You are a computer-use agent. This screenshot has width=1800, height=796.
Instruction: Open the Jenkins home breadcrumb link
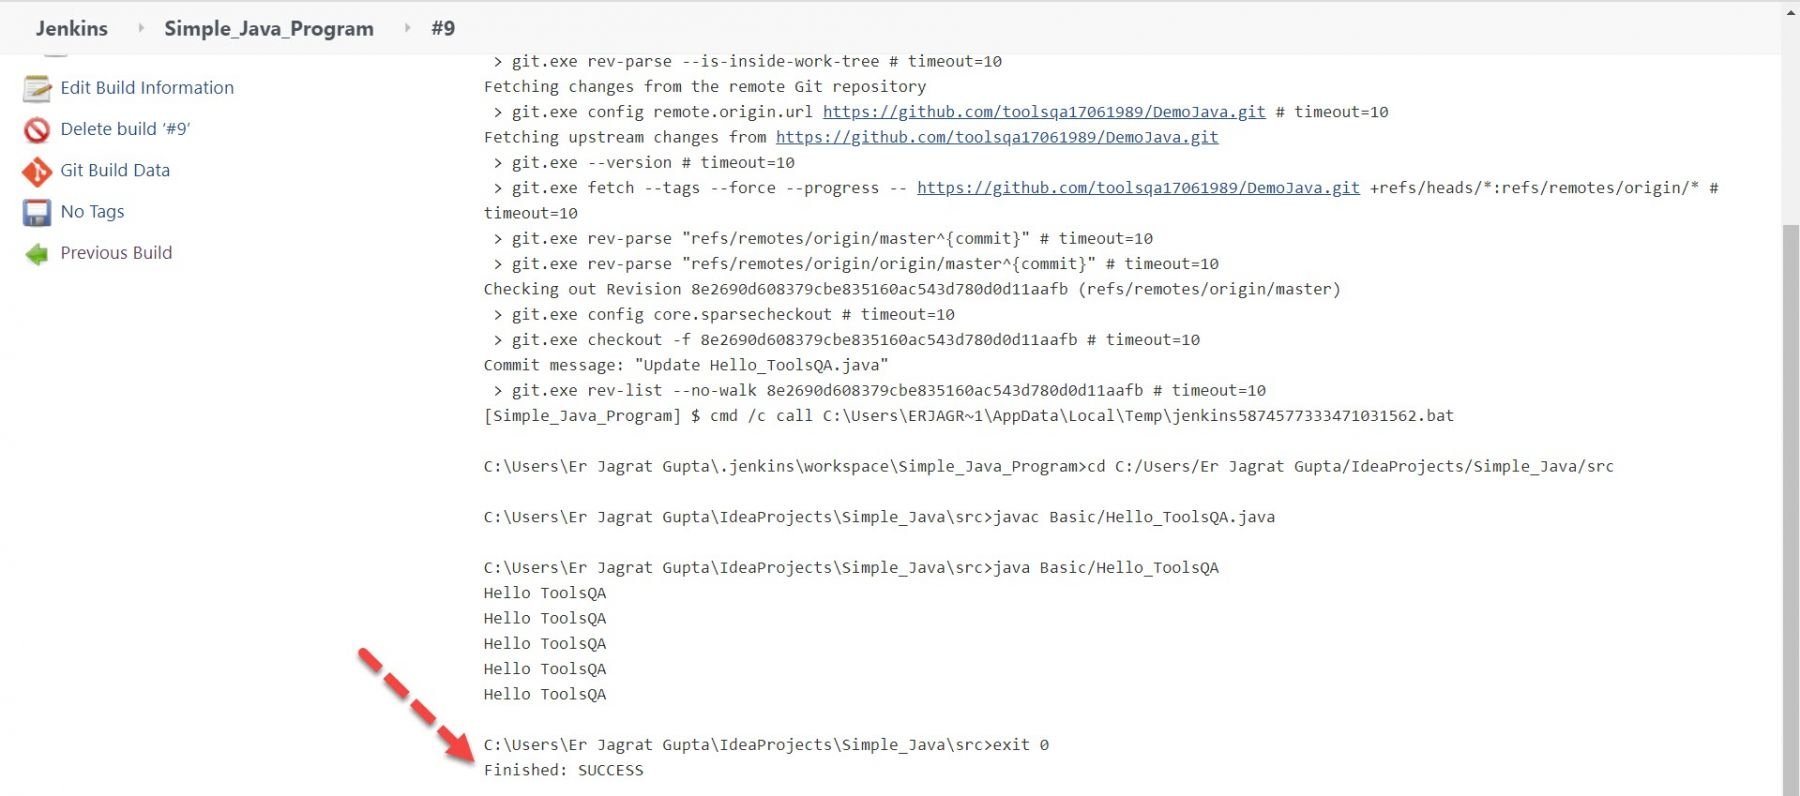[x=71, y=28]
